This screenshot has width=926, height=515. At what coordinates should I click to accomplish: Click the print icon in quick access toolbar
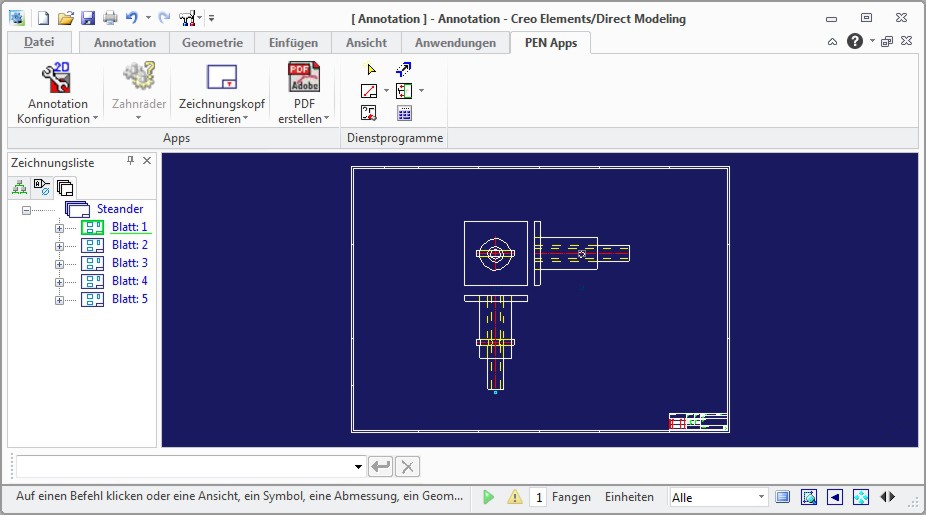110,18
